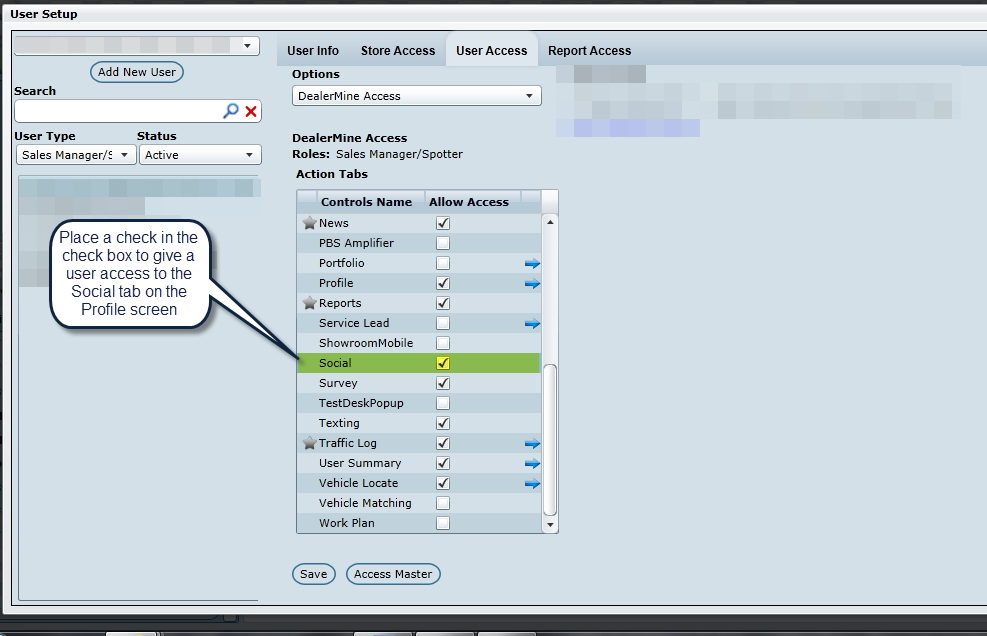Switch to the Store Access tab
This screenshot has width=987, height=636.
tap(398, 51)
